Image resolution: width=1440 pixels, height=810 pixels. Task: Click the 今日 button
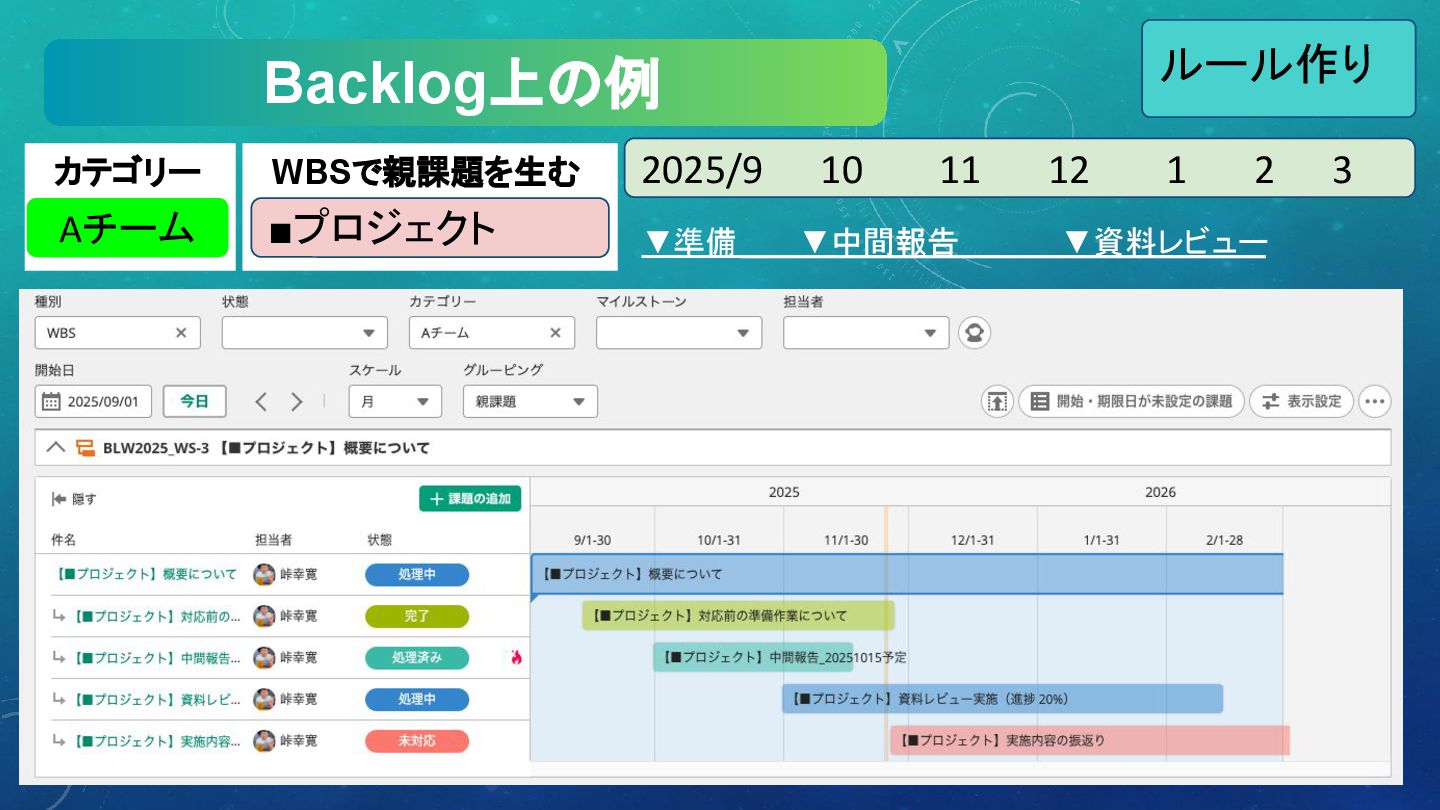point(194,401)
